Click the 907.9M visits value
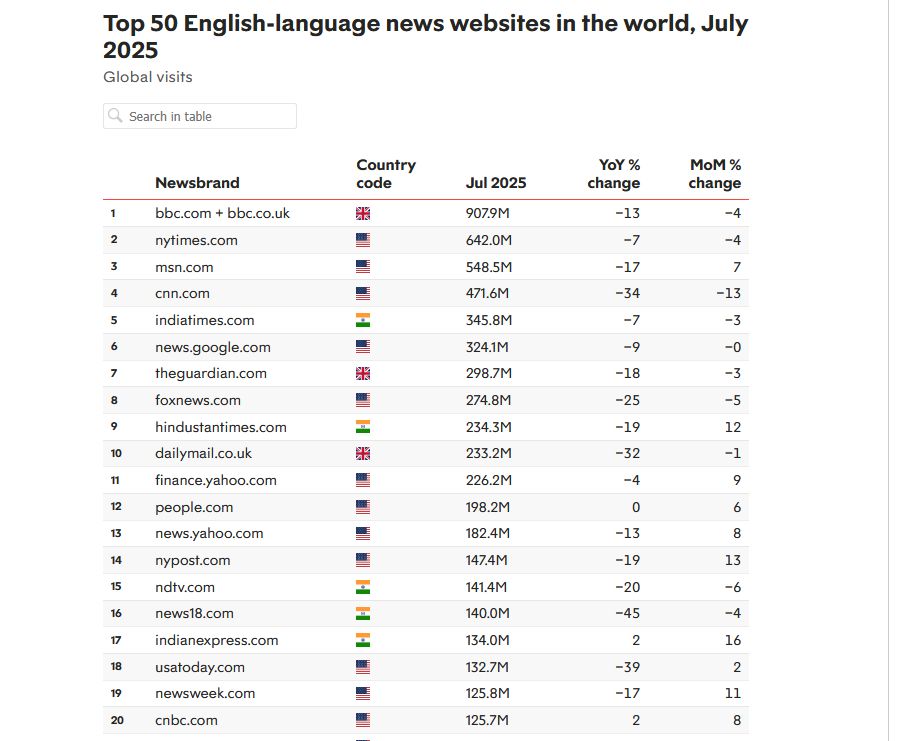Image resolution: width=924 pixels, height=741 pixels. tap(487, 213)
